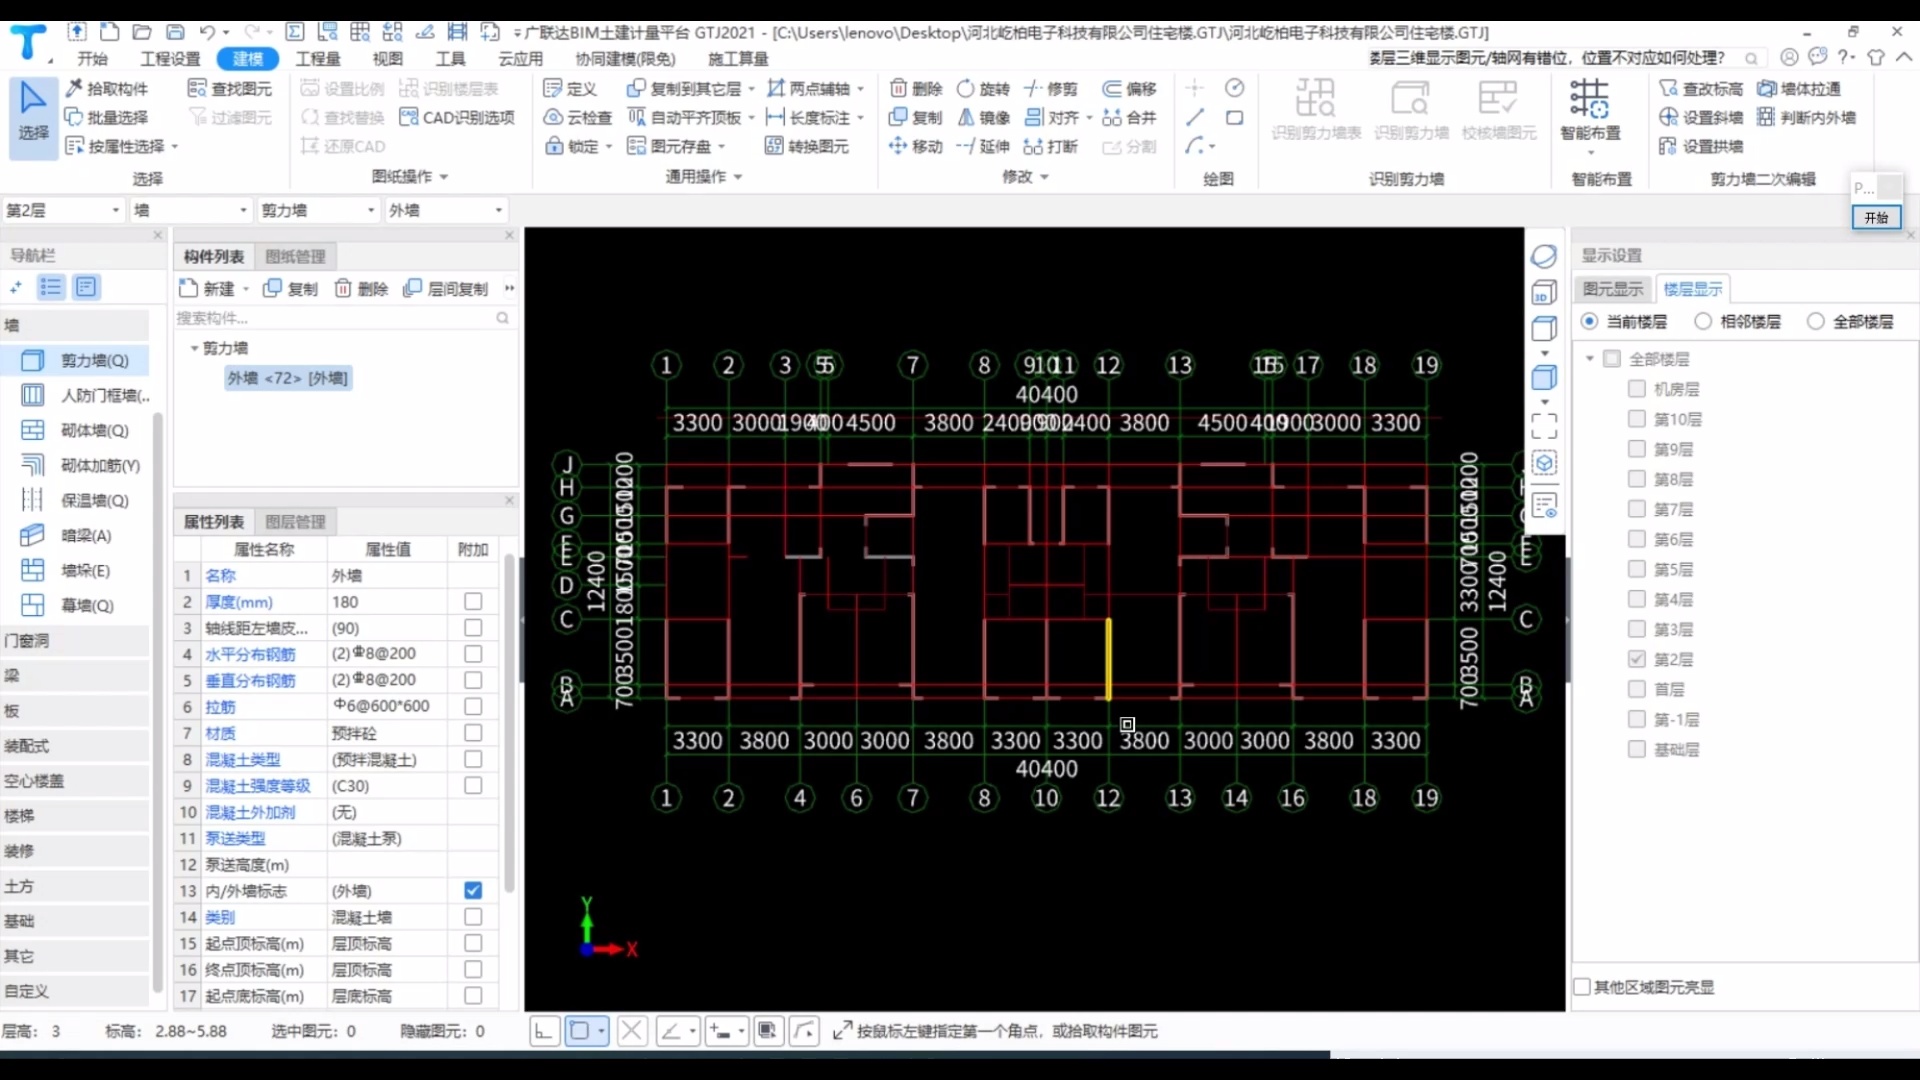Select the 打断 break tool
Screen dimensions: 1920x1080
[1051, 146]
